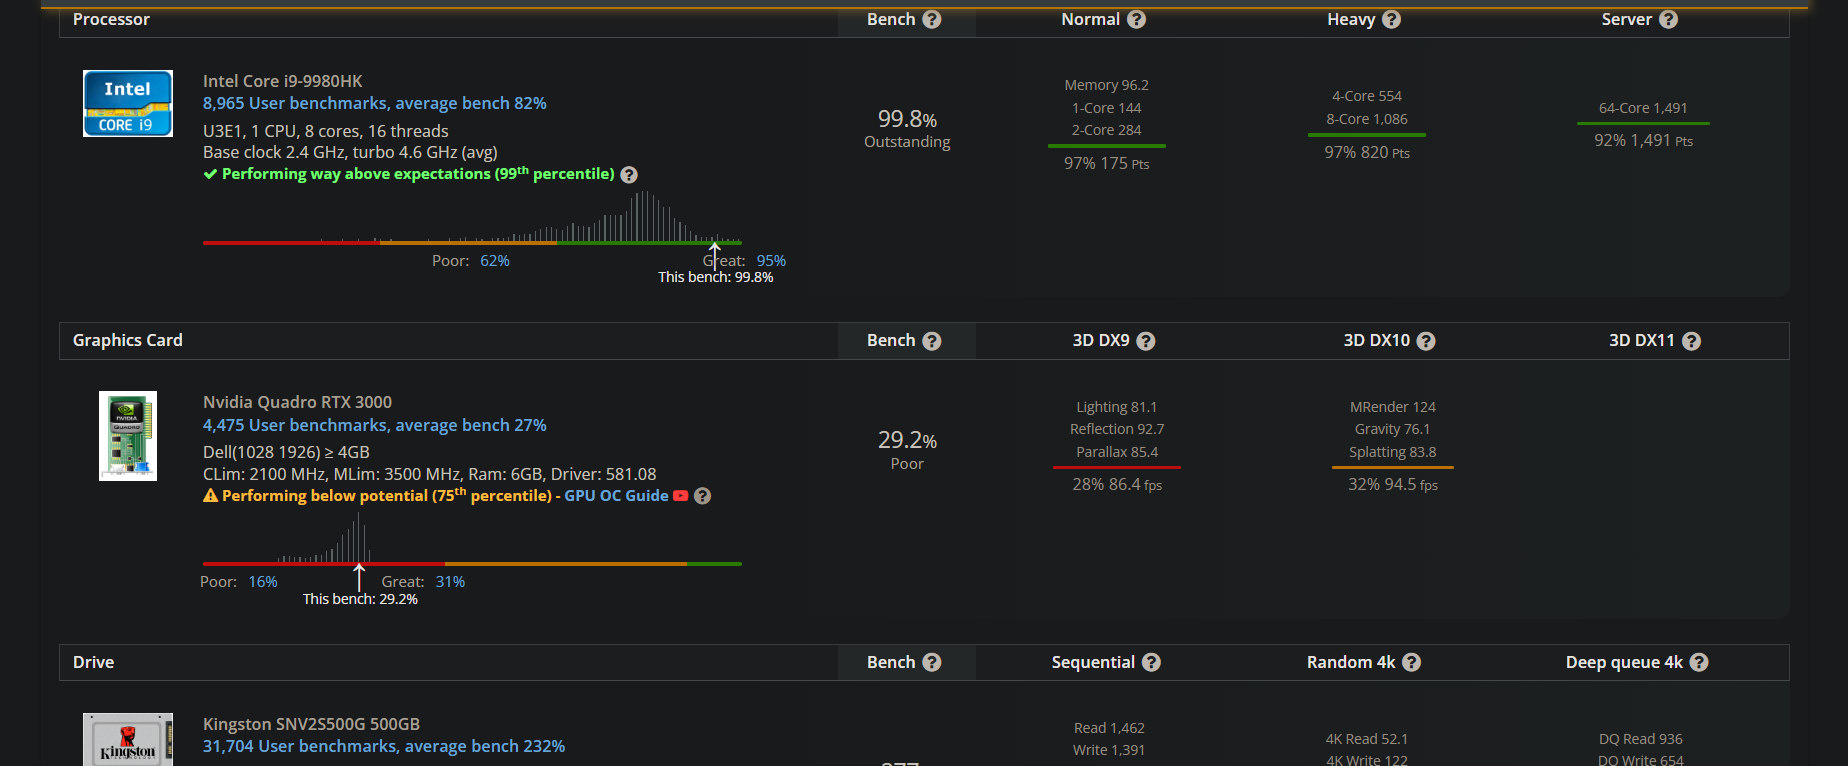Click help icon beside Random 4k heading

pyautogui.click(x=1412, y=662)
